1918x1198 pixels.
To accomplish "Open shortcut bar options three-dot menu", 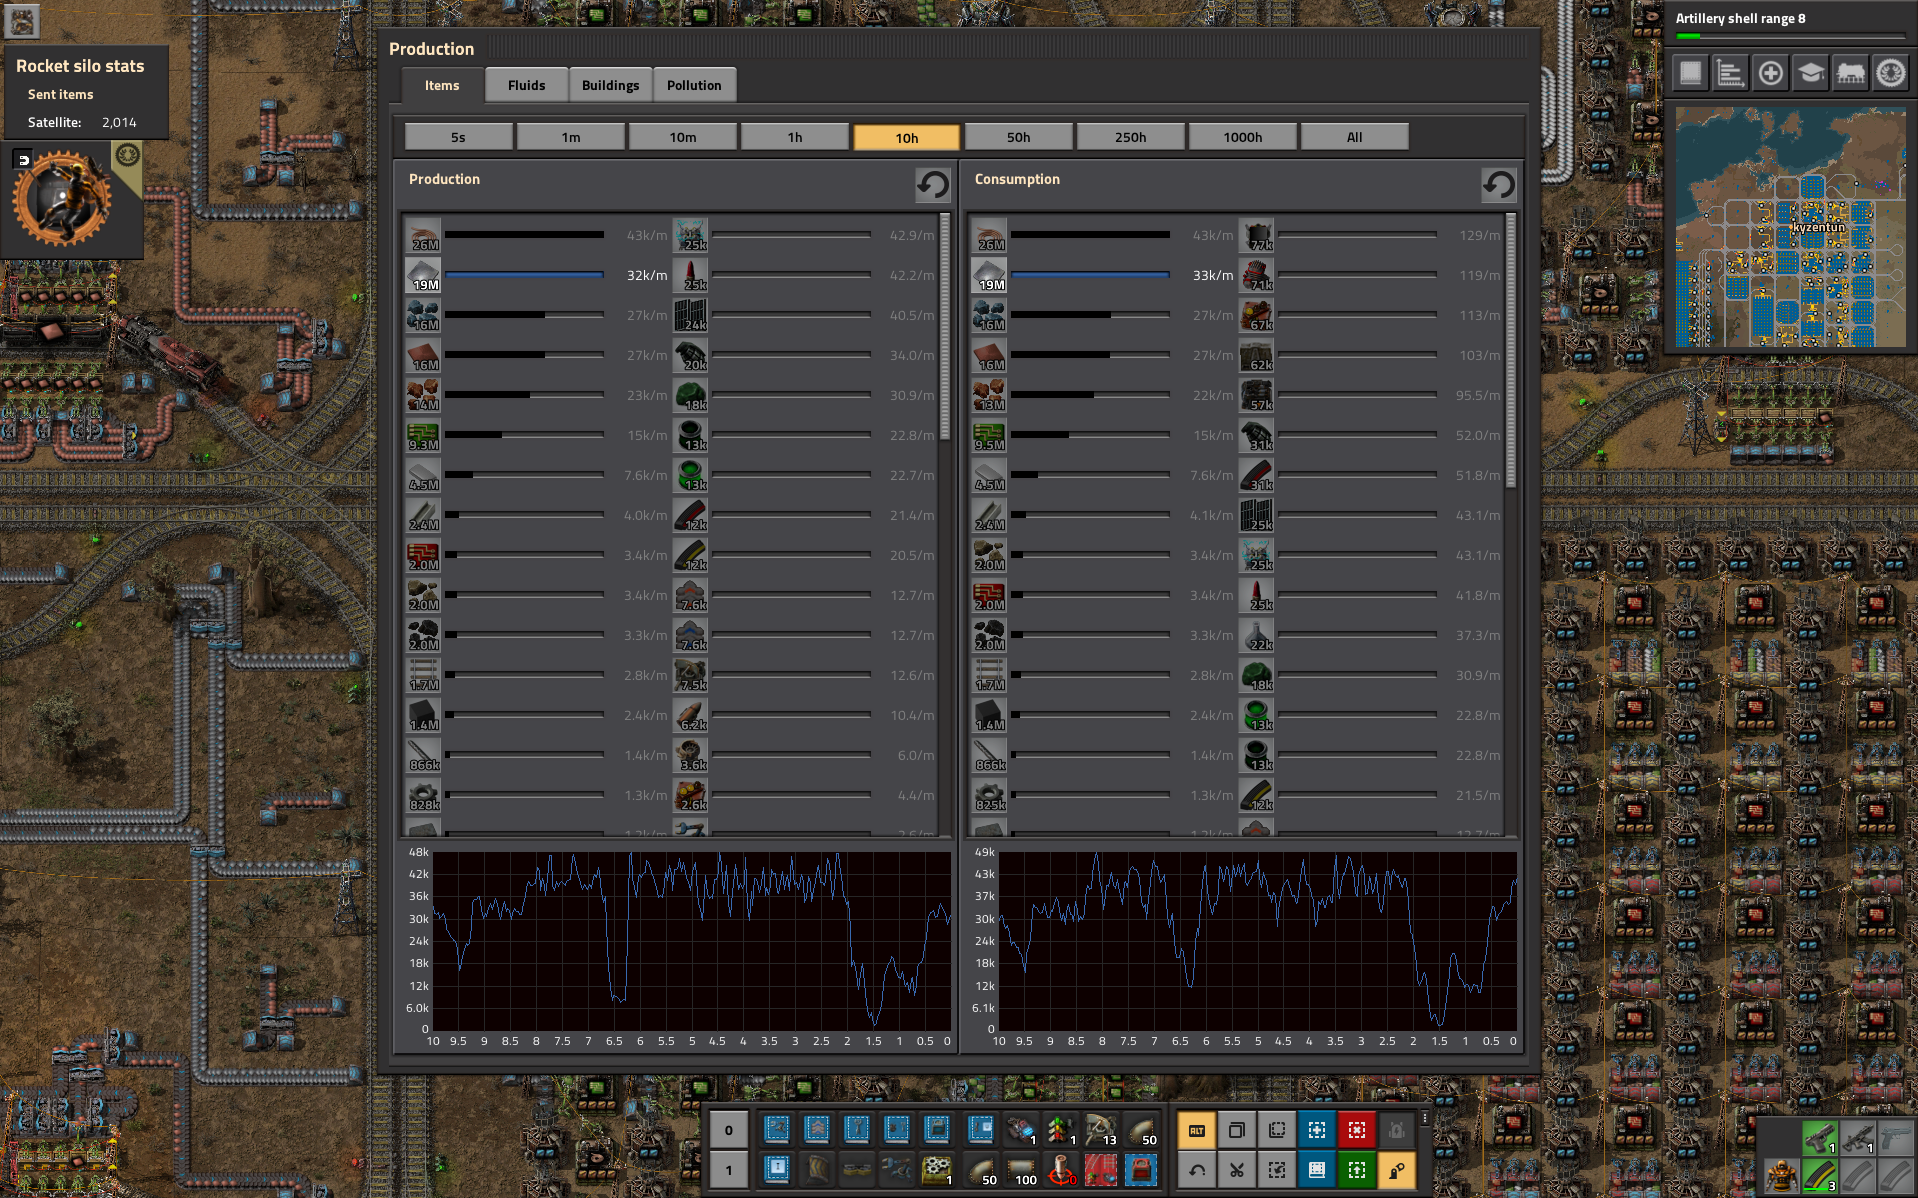I will click(1425, 1119).
